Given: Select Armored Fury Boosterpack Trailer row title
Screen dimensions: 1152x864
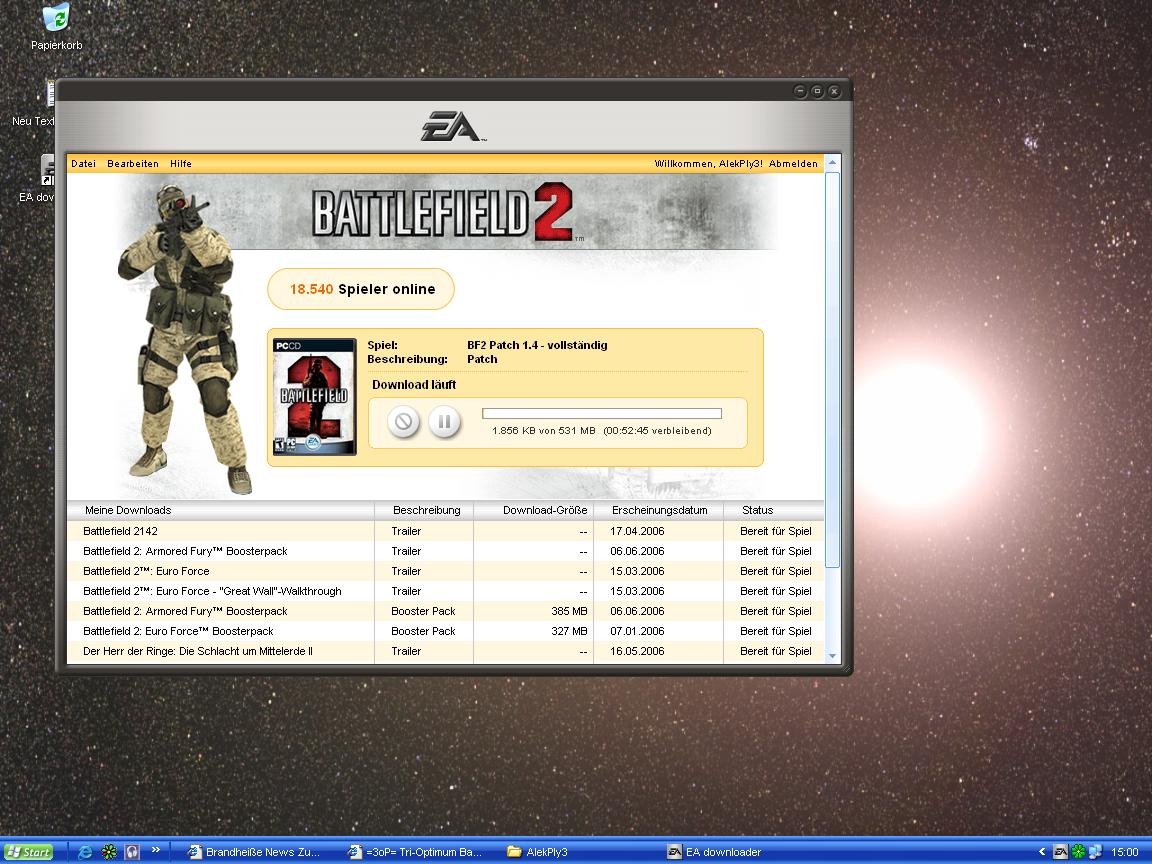Looking at the screenshot, I should (185, 551).
